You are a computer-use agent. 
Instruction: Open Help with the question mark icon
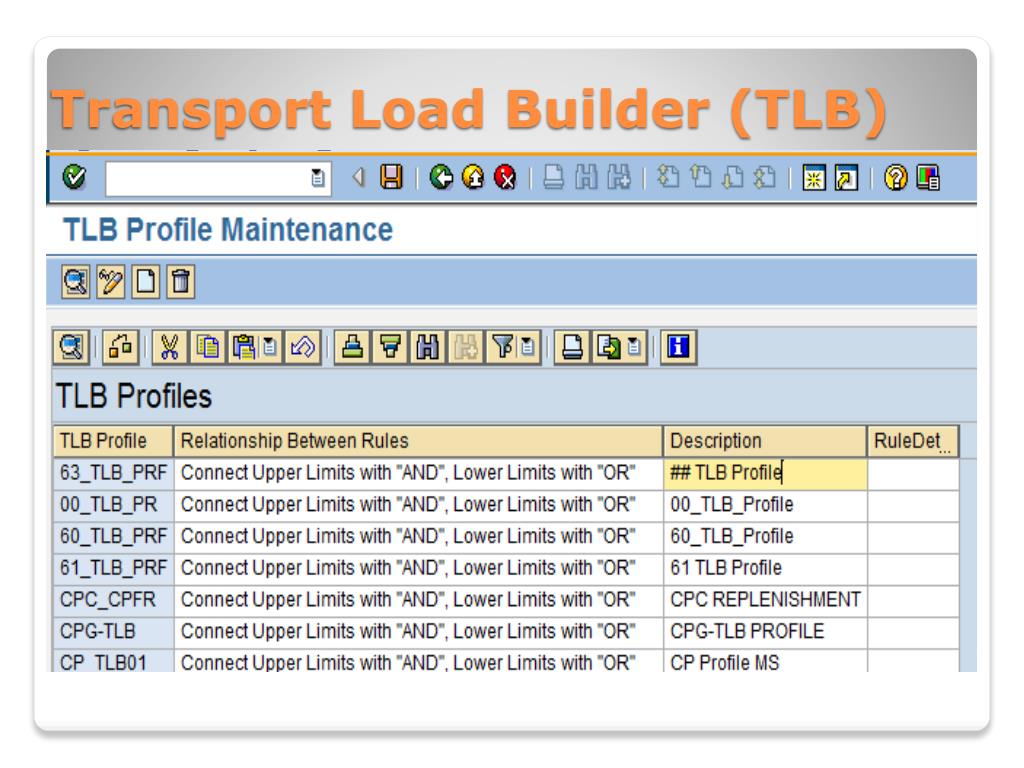click(x=895, y=178)
